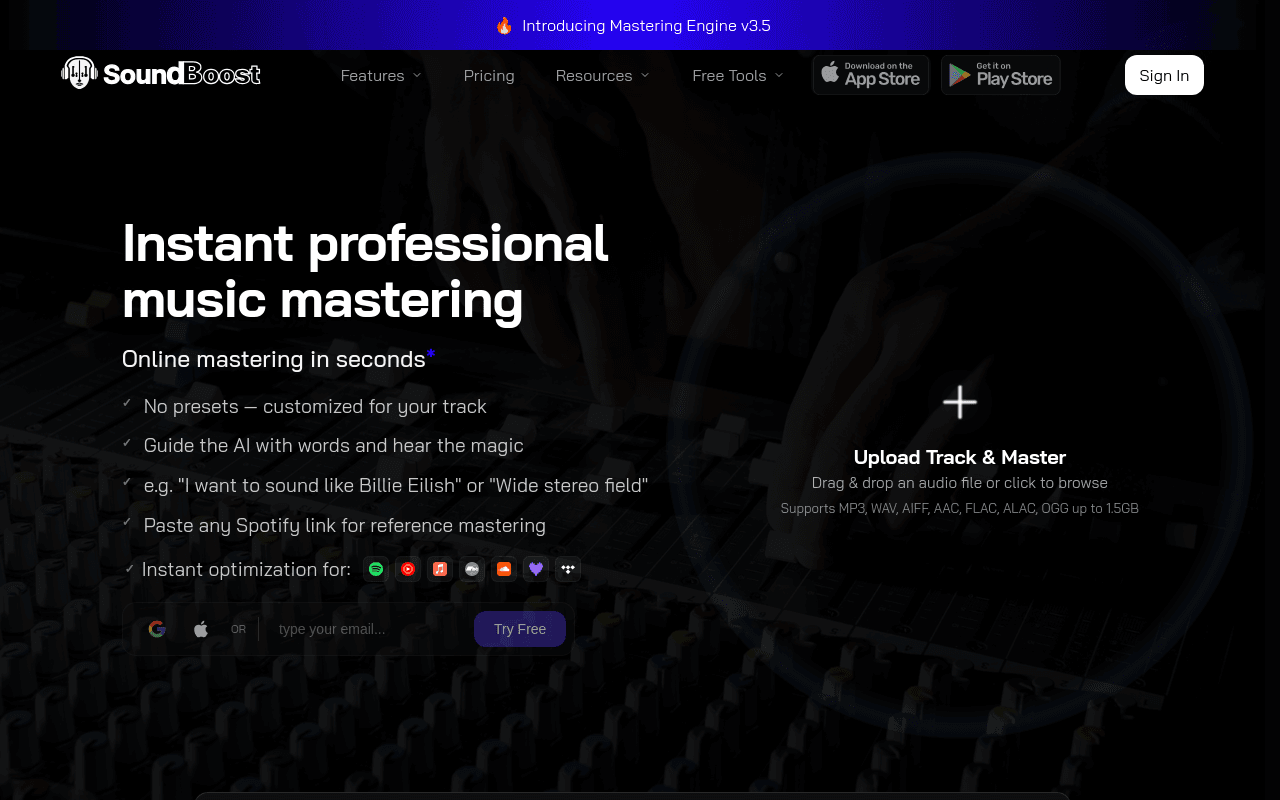Go to the Pricing page
Screen dimensions: 1280x800
pyautogui.click(x=489, y=76)
